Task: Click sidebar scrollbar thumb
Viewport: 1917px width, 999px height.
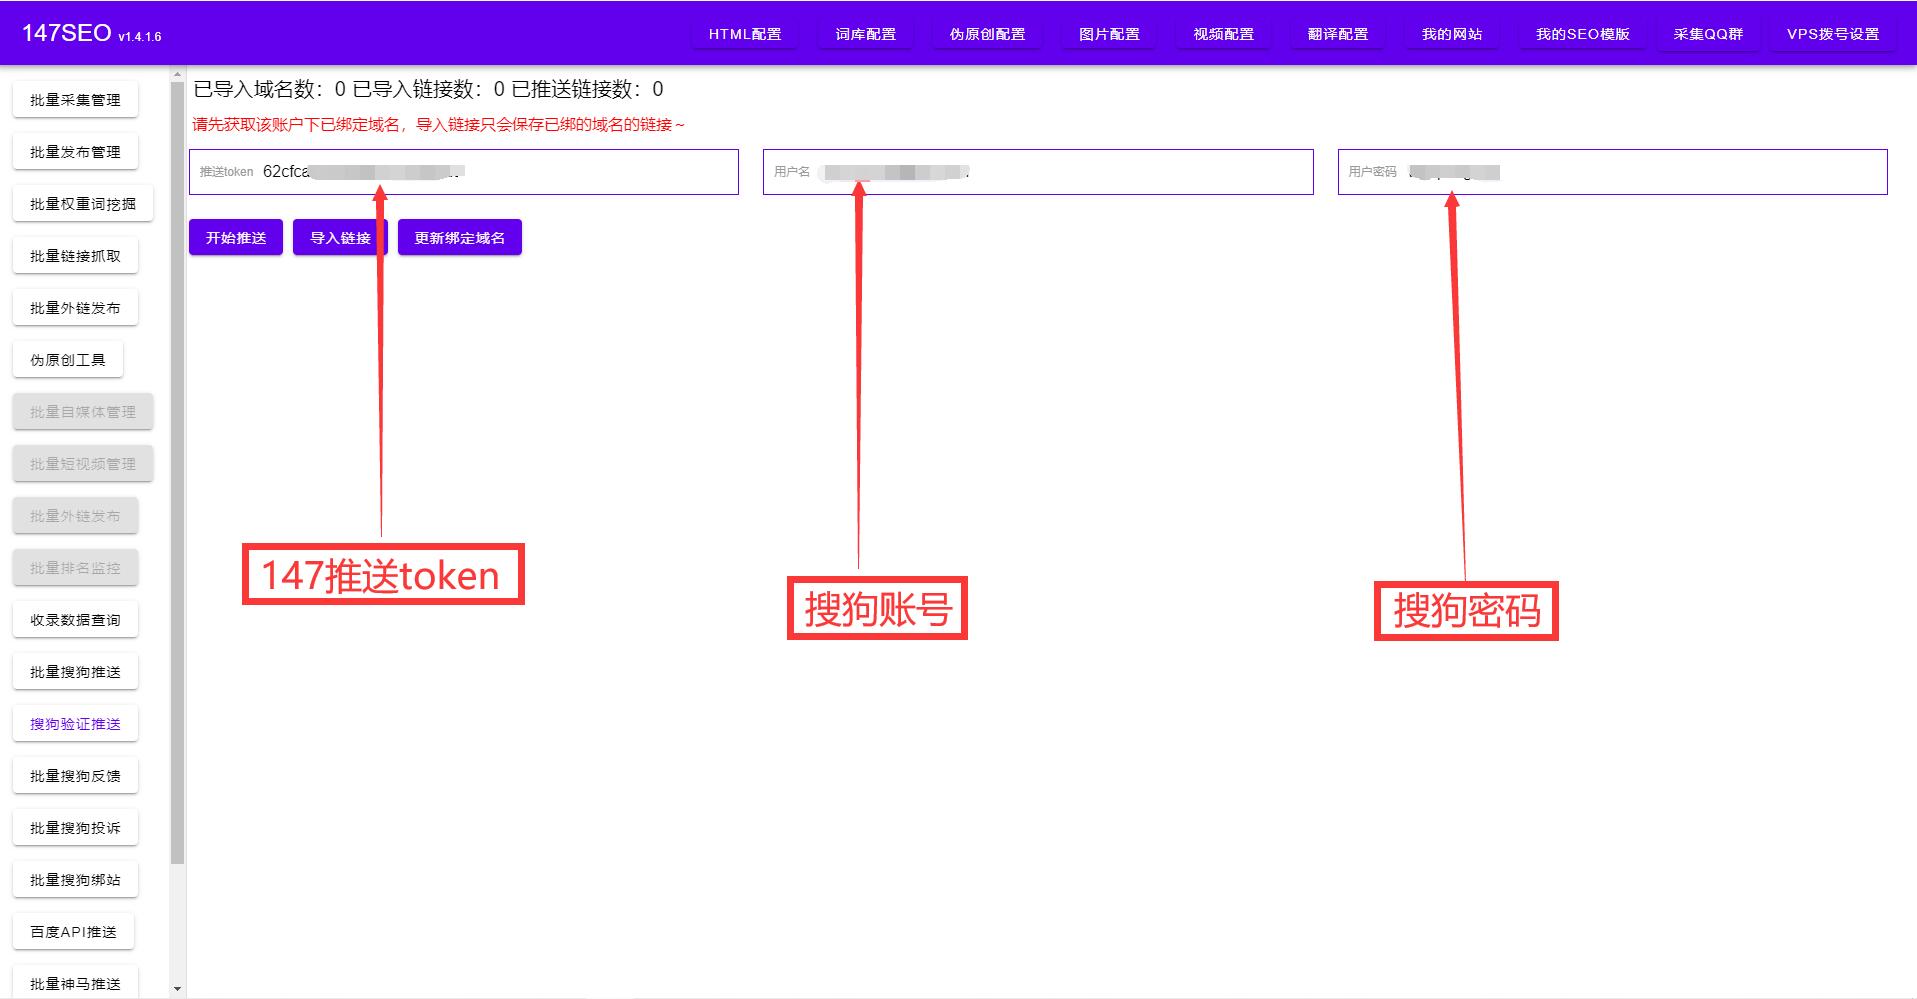Action: (x=178, y=473)
